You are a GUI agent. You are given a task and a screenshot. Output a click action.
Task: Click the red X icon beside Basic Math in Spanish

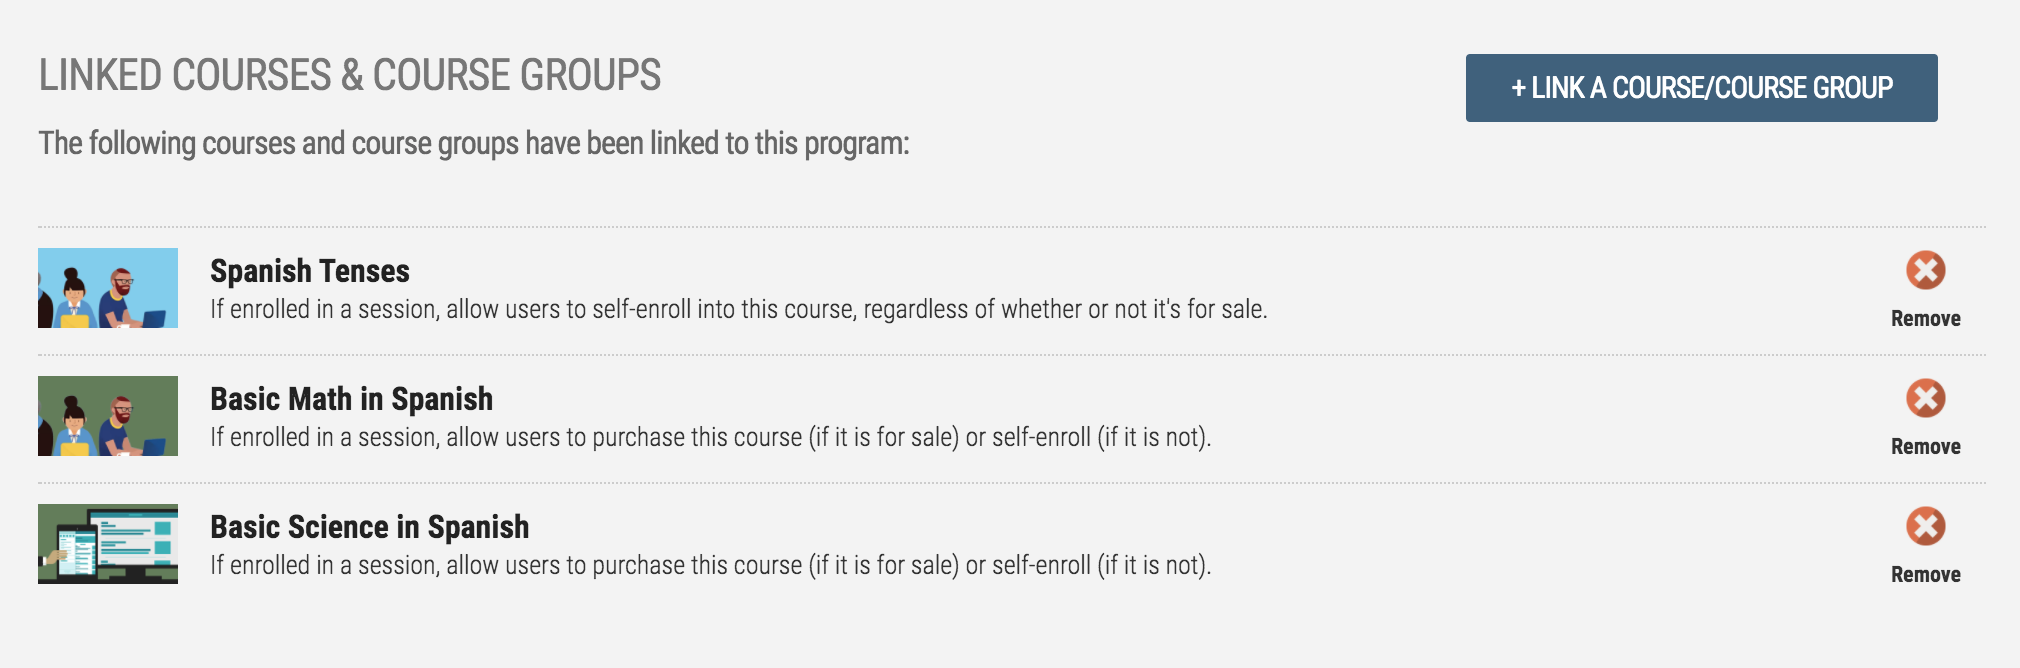point(1925,398)
